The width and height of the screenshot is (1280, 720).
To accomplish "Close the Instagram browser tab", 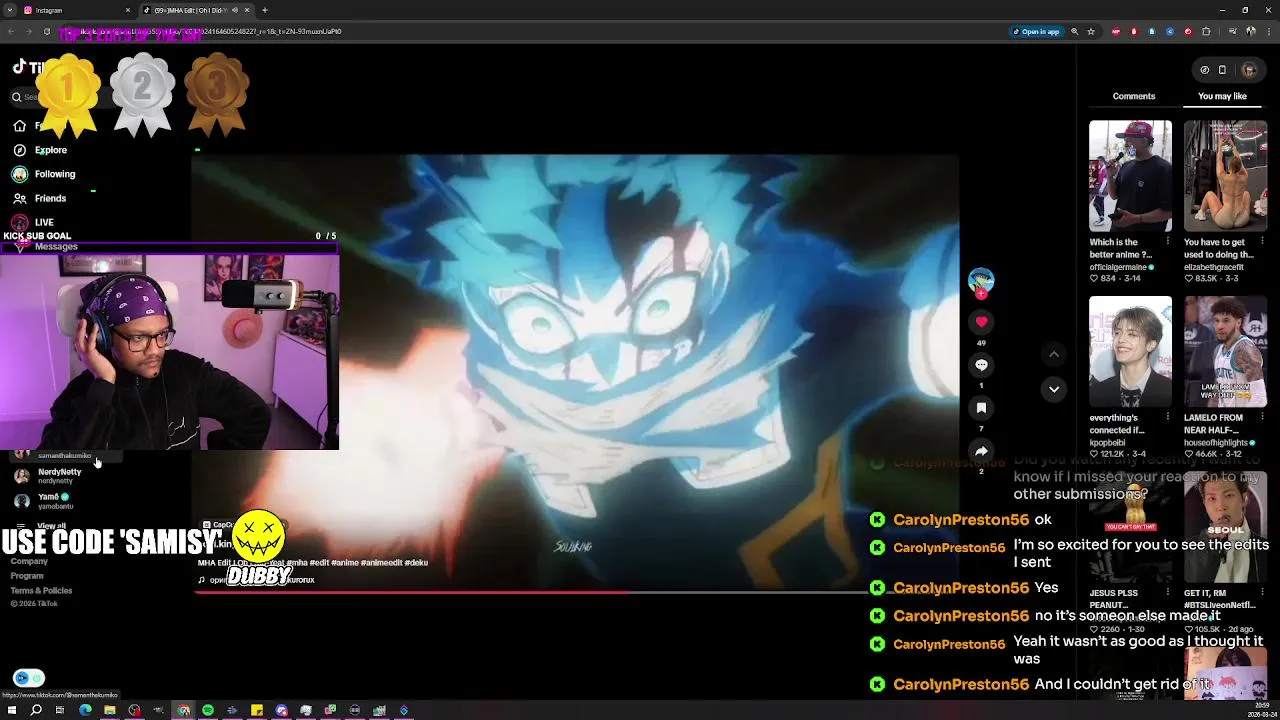I will coord(128,10).
